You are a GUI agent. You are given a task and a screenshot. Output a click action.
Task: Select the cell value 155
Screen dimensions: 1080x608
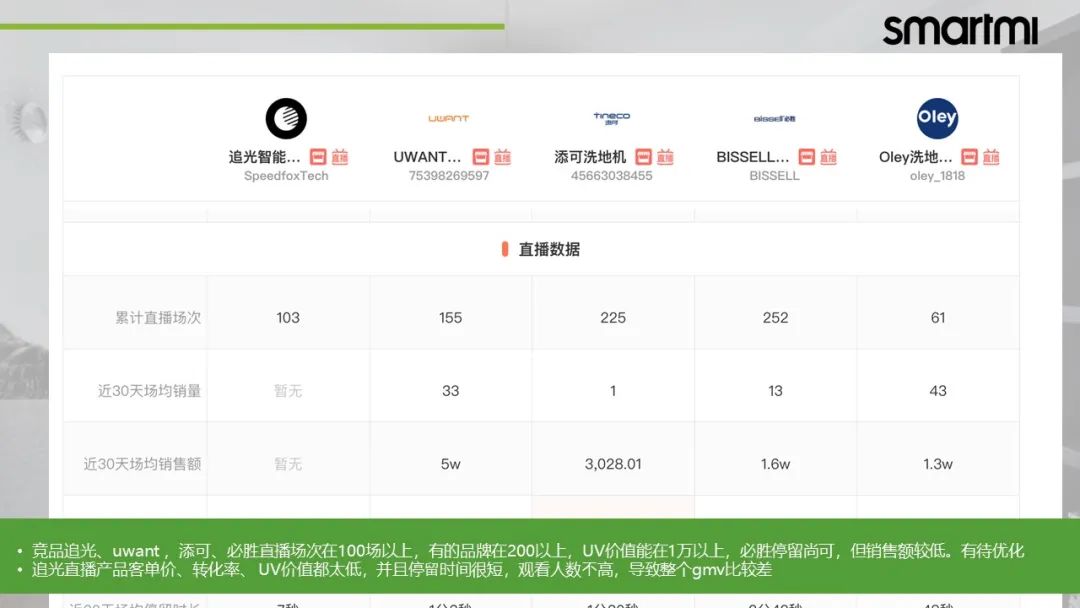click(x=450, y=317)
